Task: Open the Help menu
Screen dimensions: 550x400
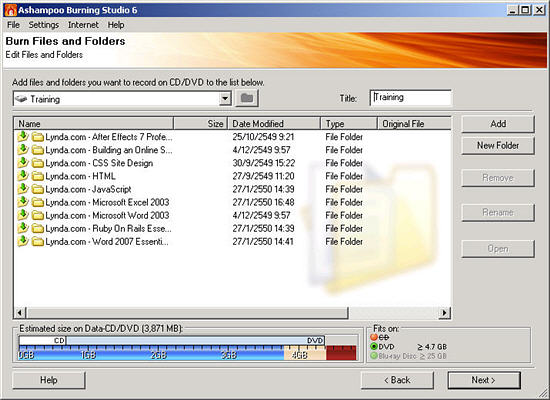Action: [x=116, y=25]
